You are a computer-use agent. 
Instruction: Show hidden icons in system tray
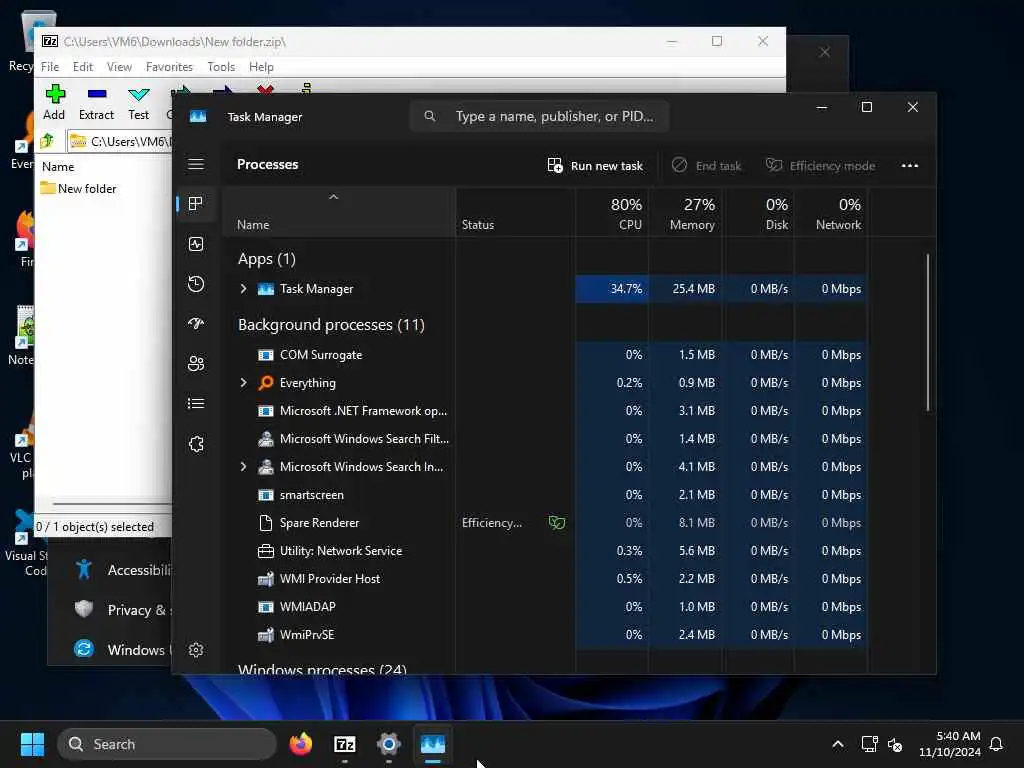tap(838, 744)
